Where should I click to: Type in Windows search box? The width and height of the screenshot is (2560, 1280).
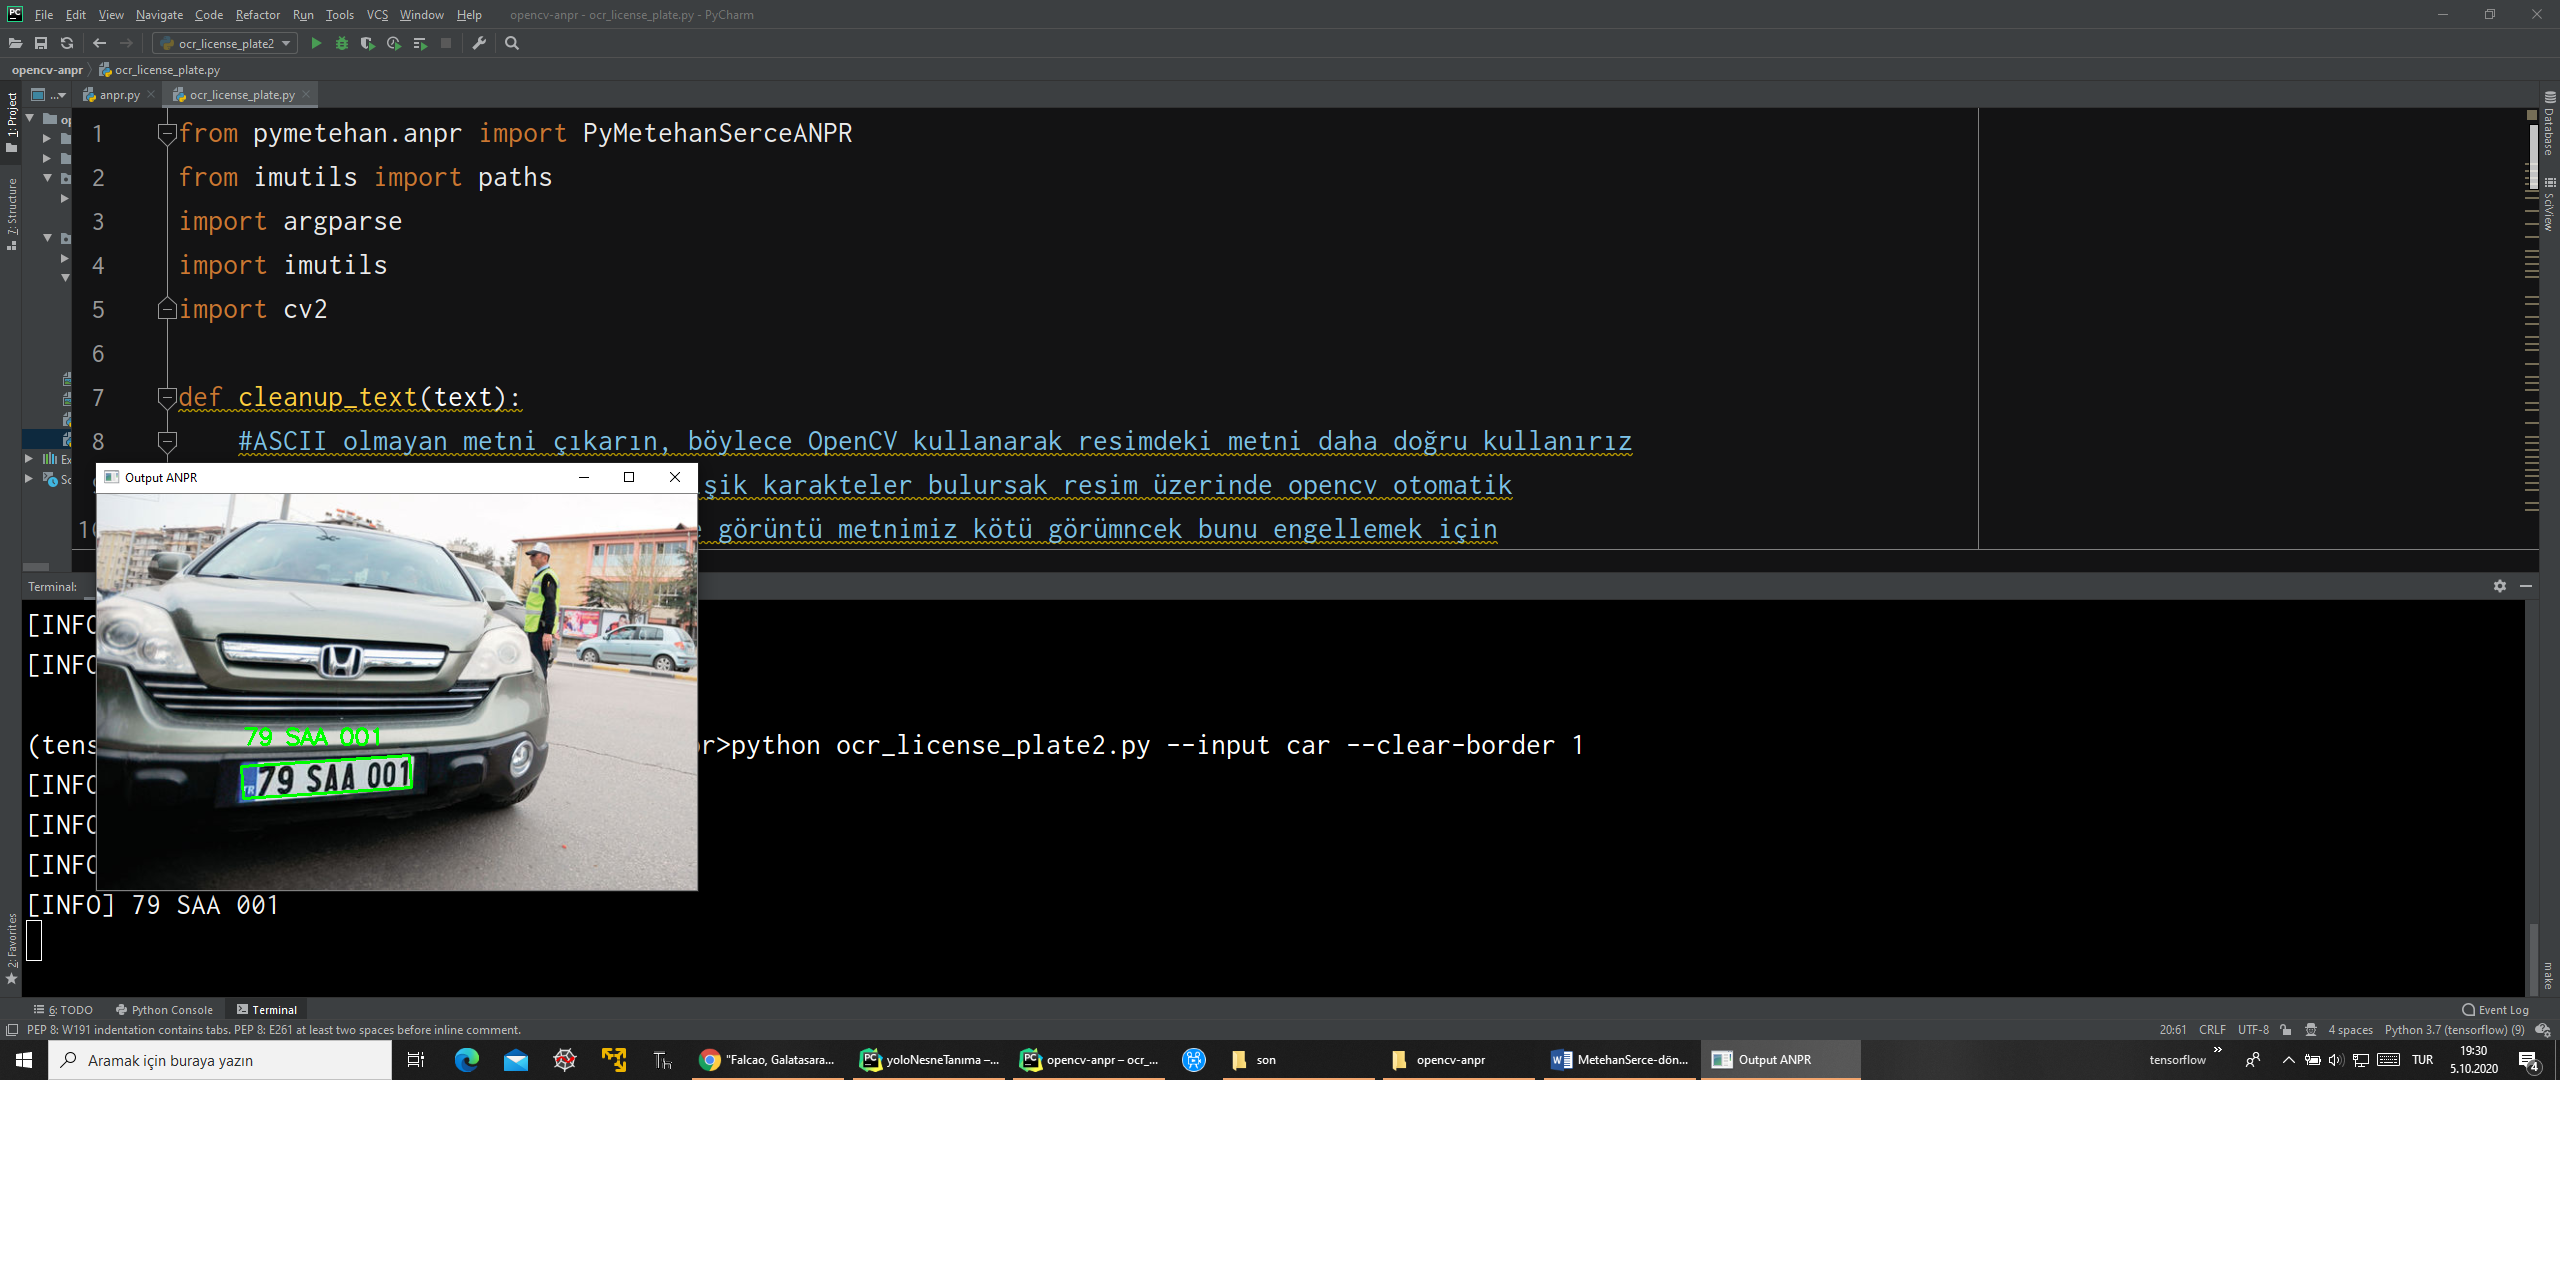pos(220,1060)
